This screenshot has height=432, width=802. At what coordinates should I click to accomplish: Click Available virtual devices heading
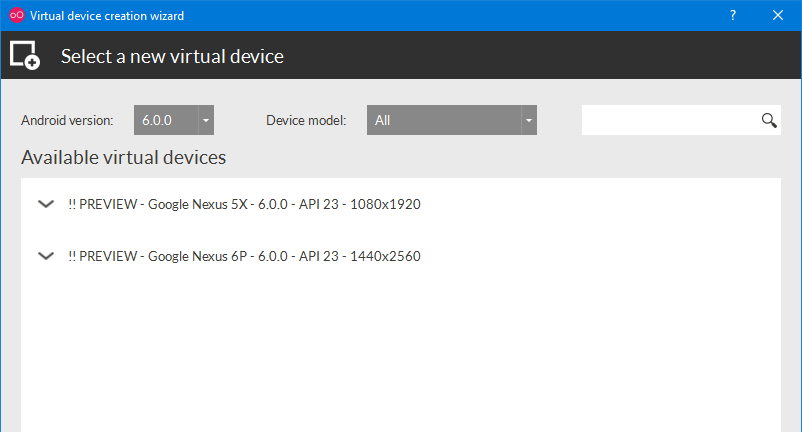[123, 157]
